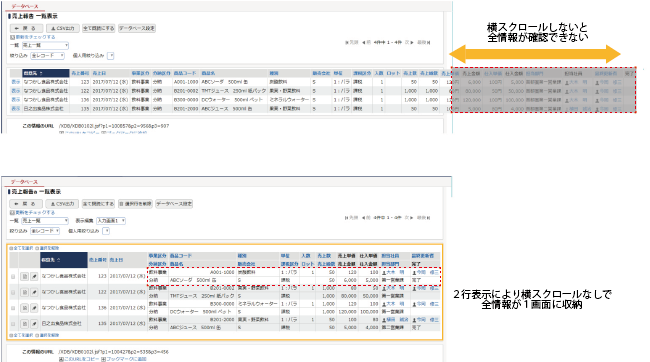
Task: Click 戻る button in the lower panel
Action: coord(26,204)
